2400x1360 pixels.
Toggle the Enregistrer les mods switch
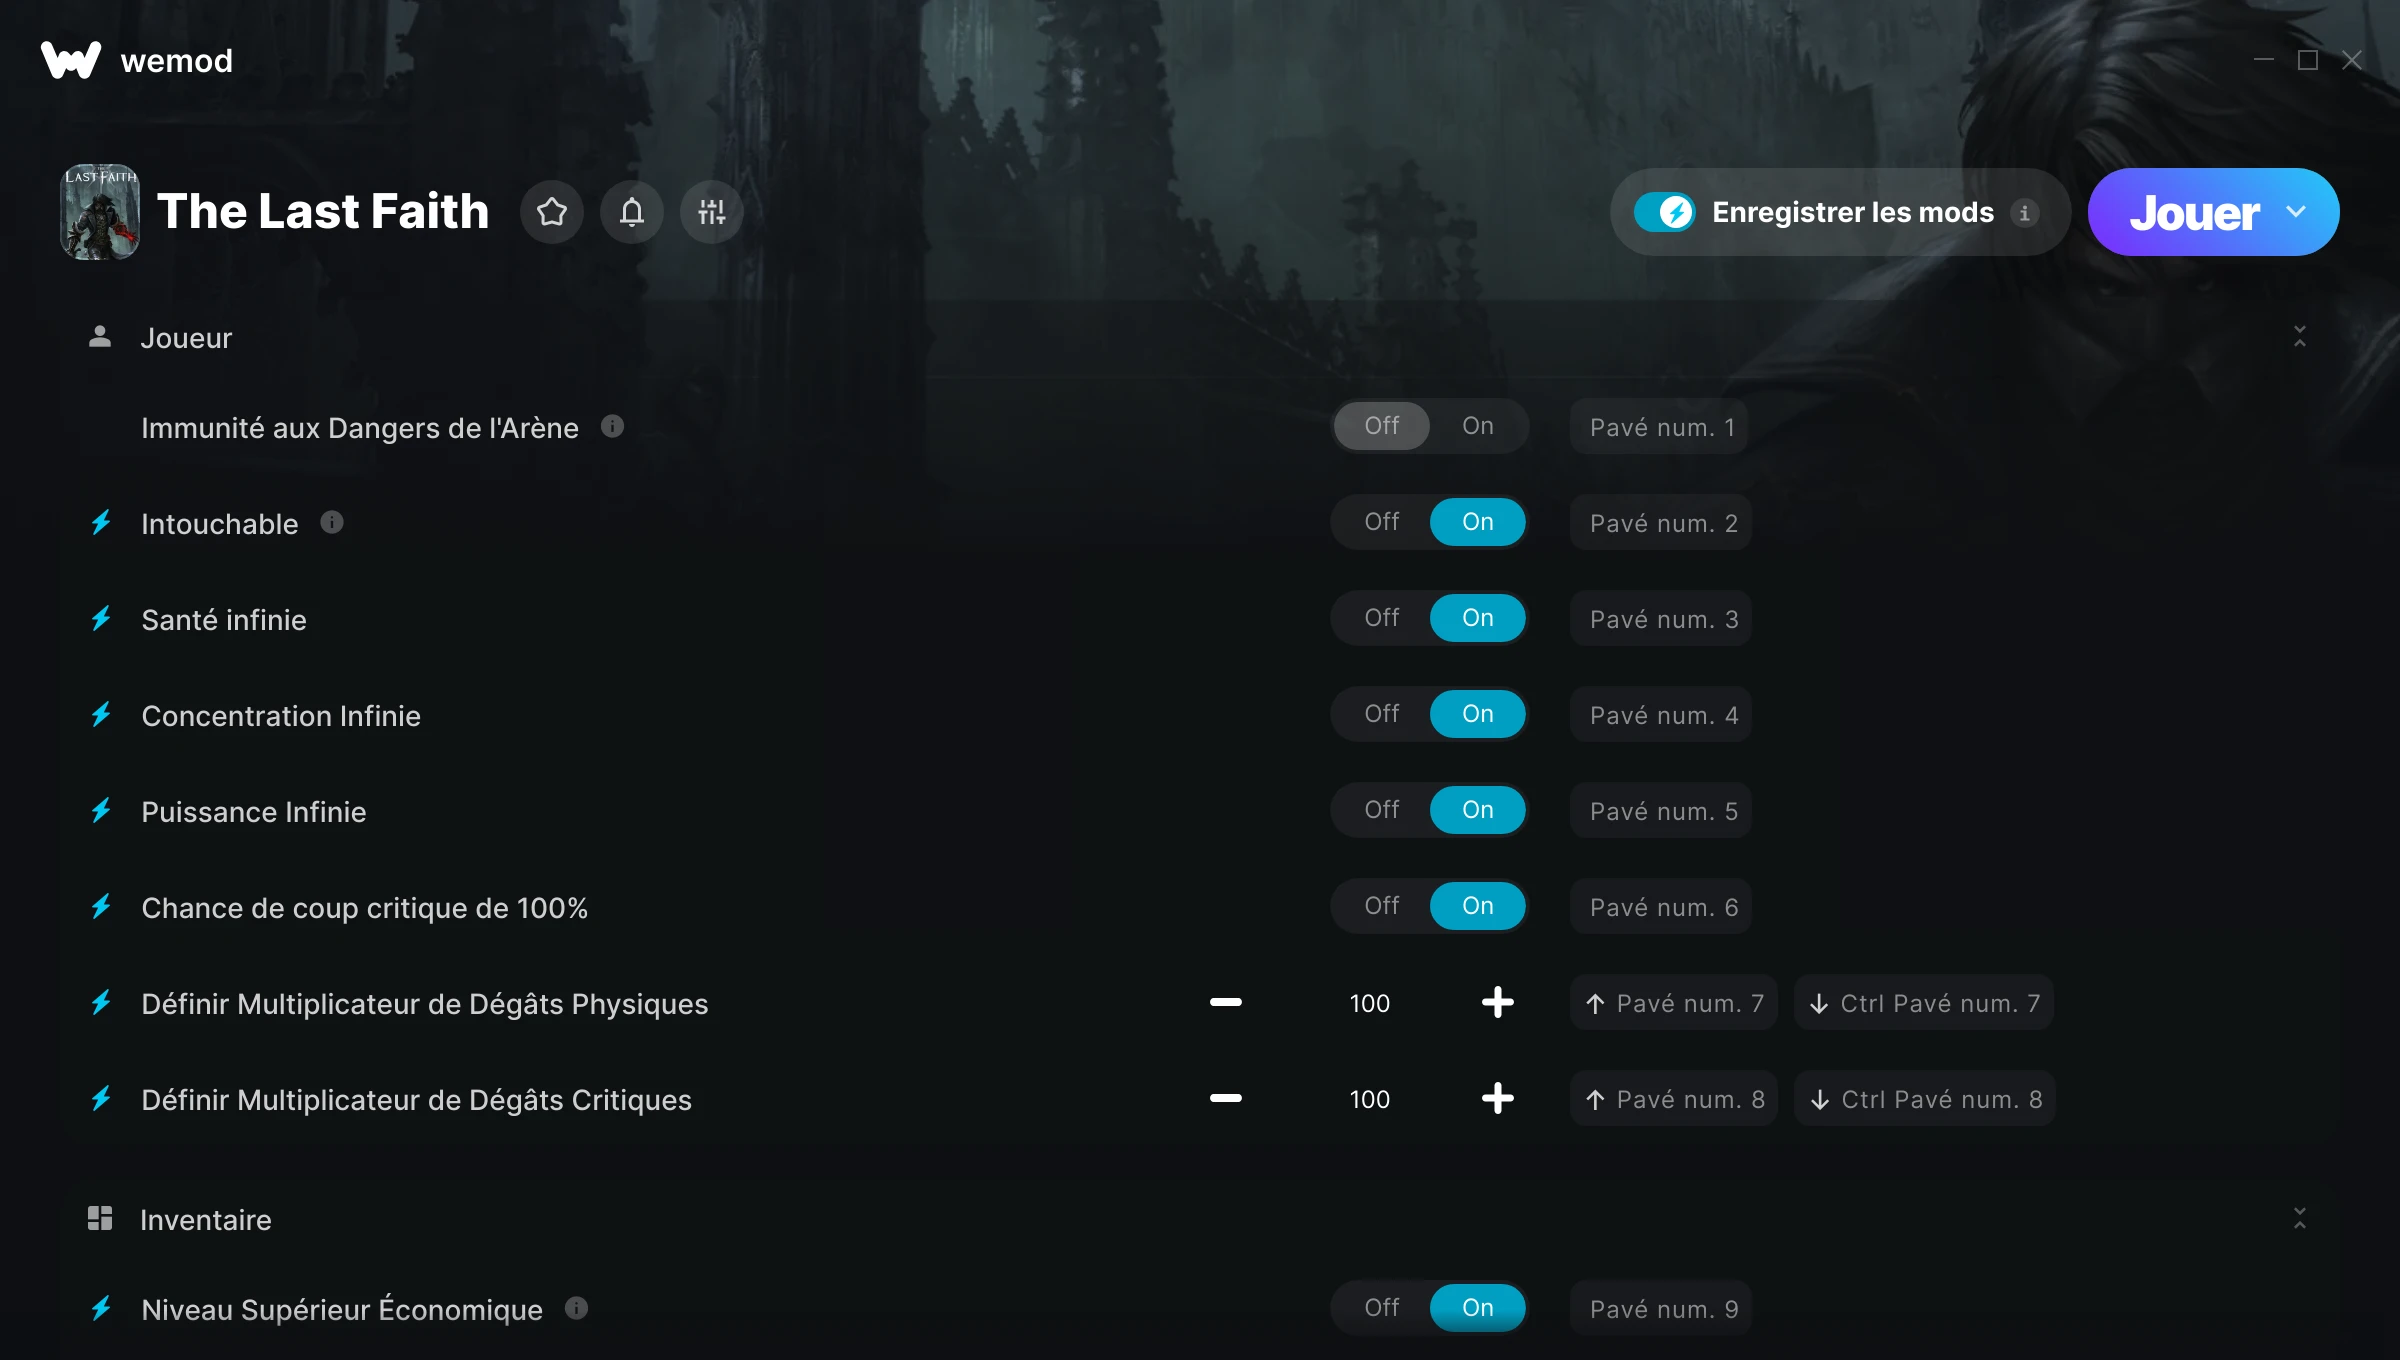click(1665, 212)
